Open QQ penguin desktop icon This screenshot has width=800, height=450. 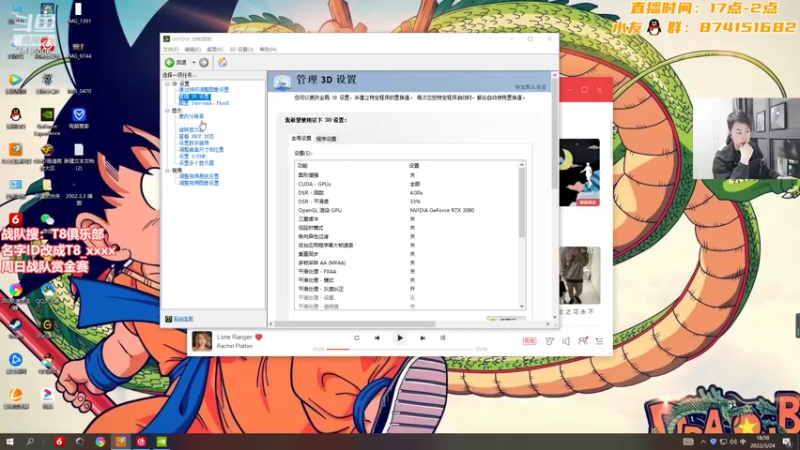(16, 115)
